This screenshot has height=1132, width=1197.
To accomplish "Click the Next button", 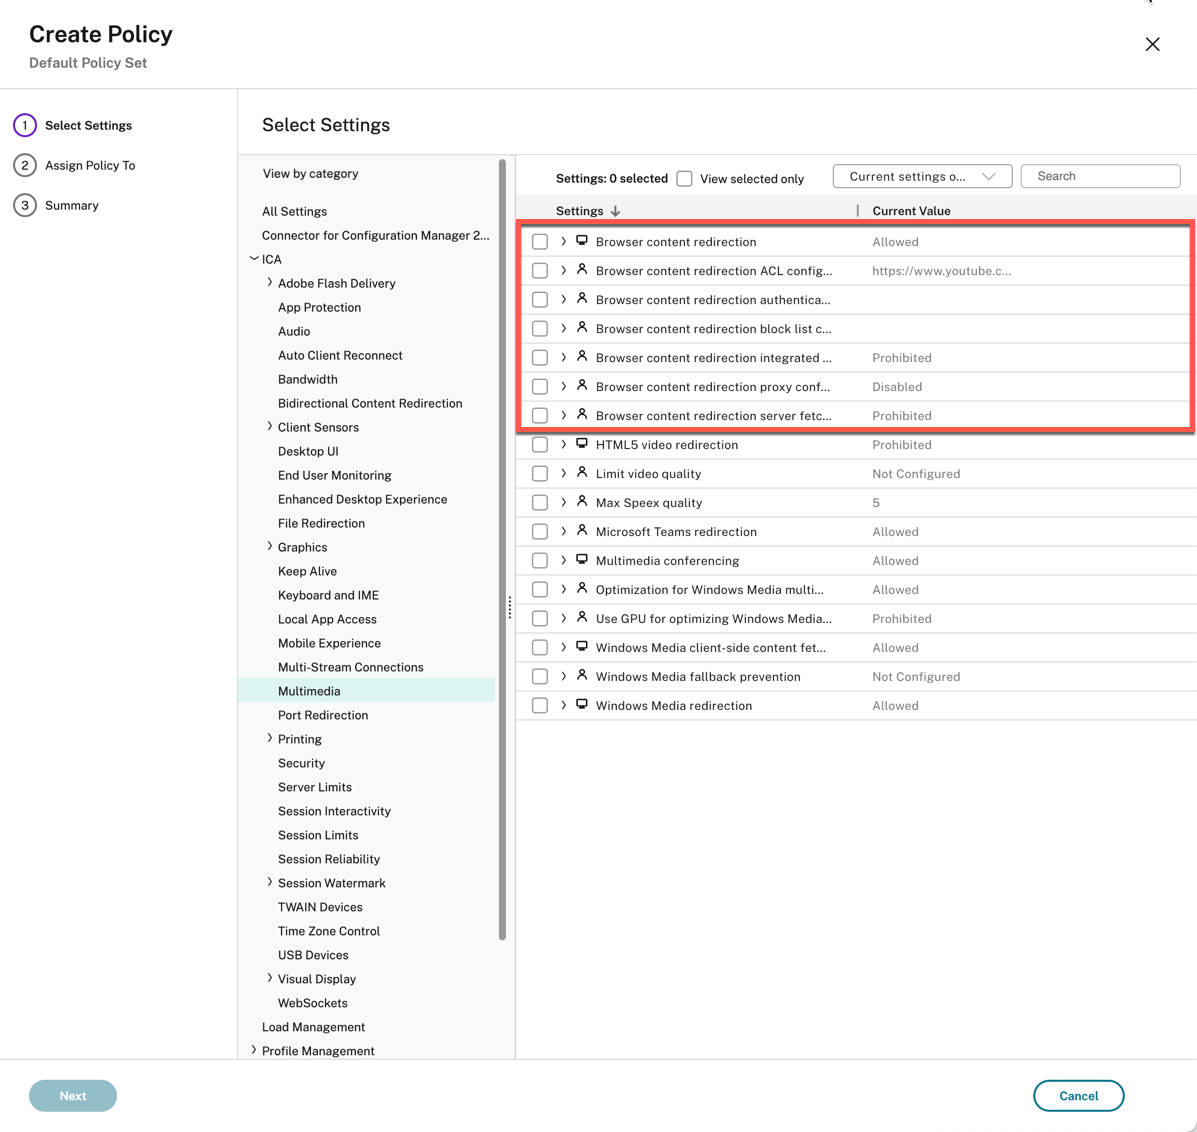I will tap(73, 1095).
